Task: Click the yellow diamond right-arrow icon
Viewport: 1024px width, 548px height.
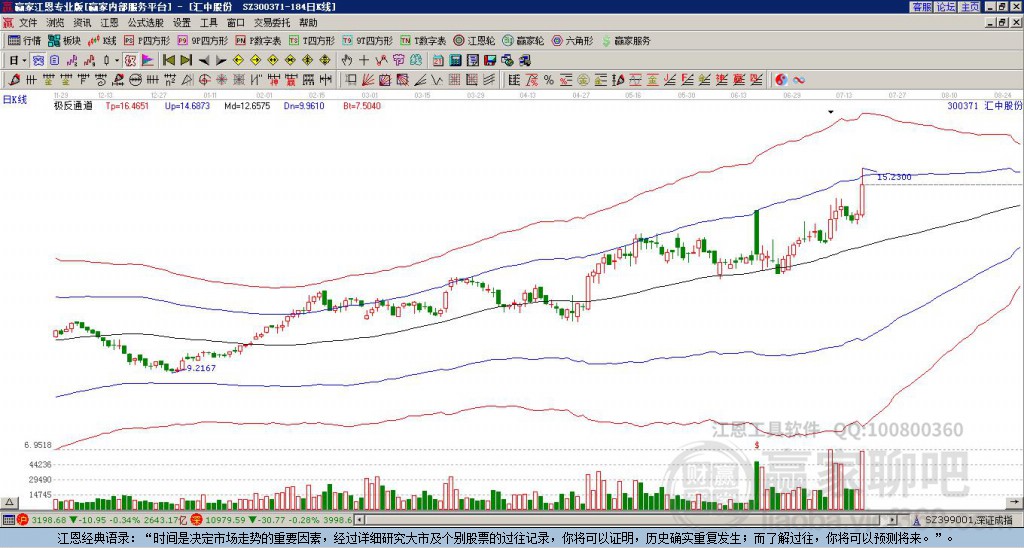Action: pos(255,60)
